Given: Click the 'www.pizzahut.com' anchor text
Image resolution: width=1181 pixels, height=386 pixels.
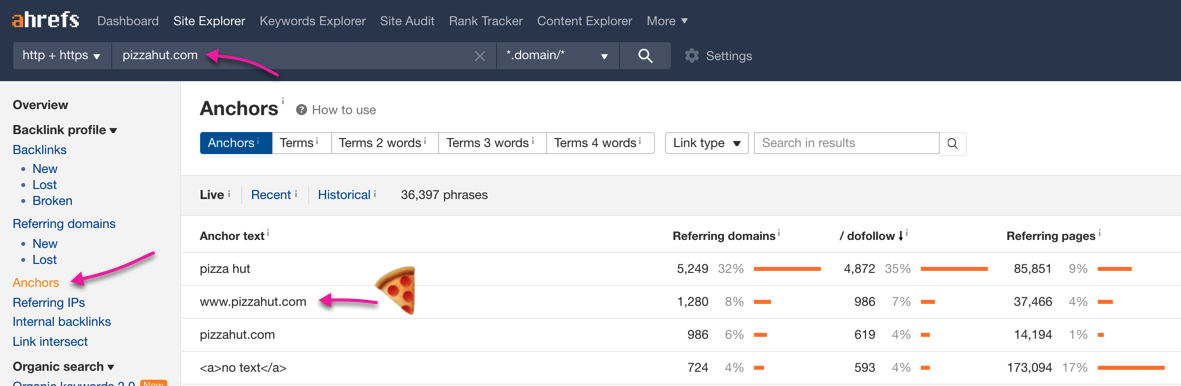Looking at the screenshot, I should tap(253, 302).
